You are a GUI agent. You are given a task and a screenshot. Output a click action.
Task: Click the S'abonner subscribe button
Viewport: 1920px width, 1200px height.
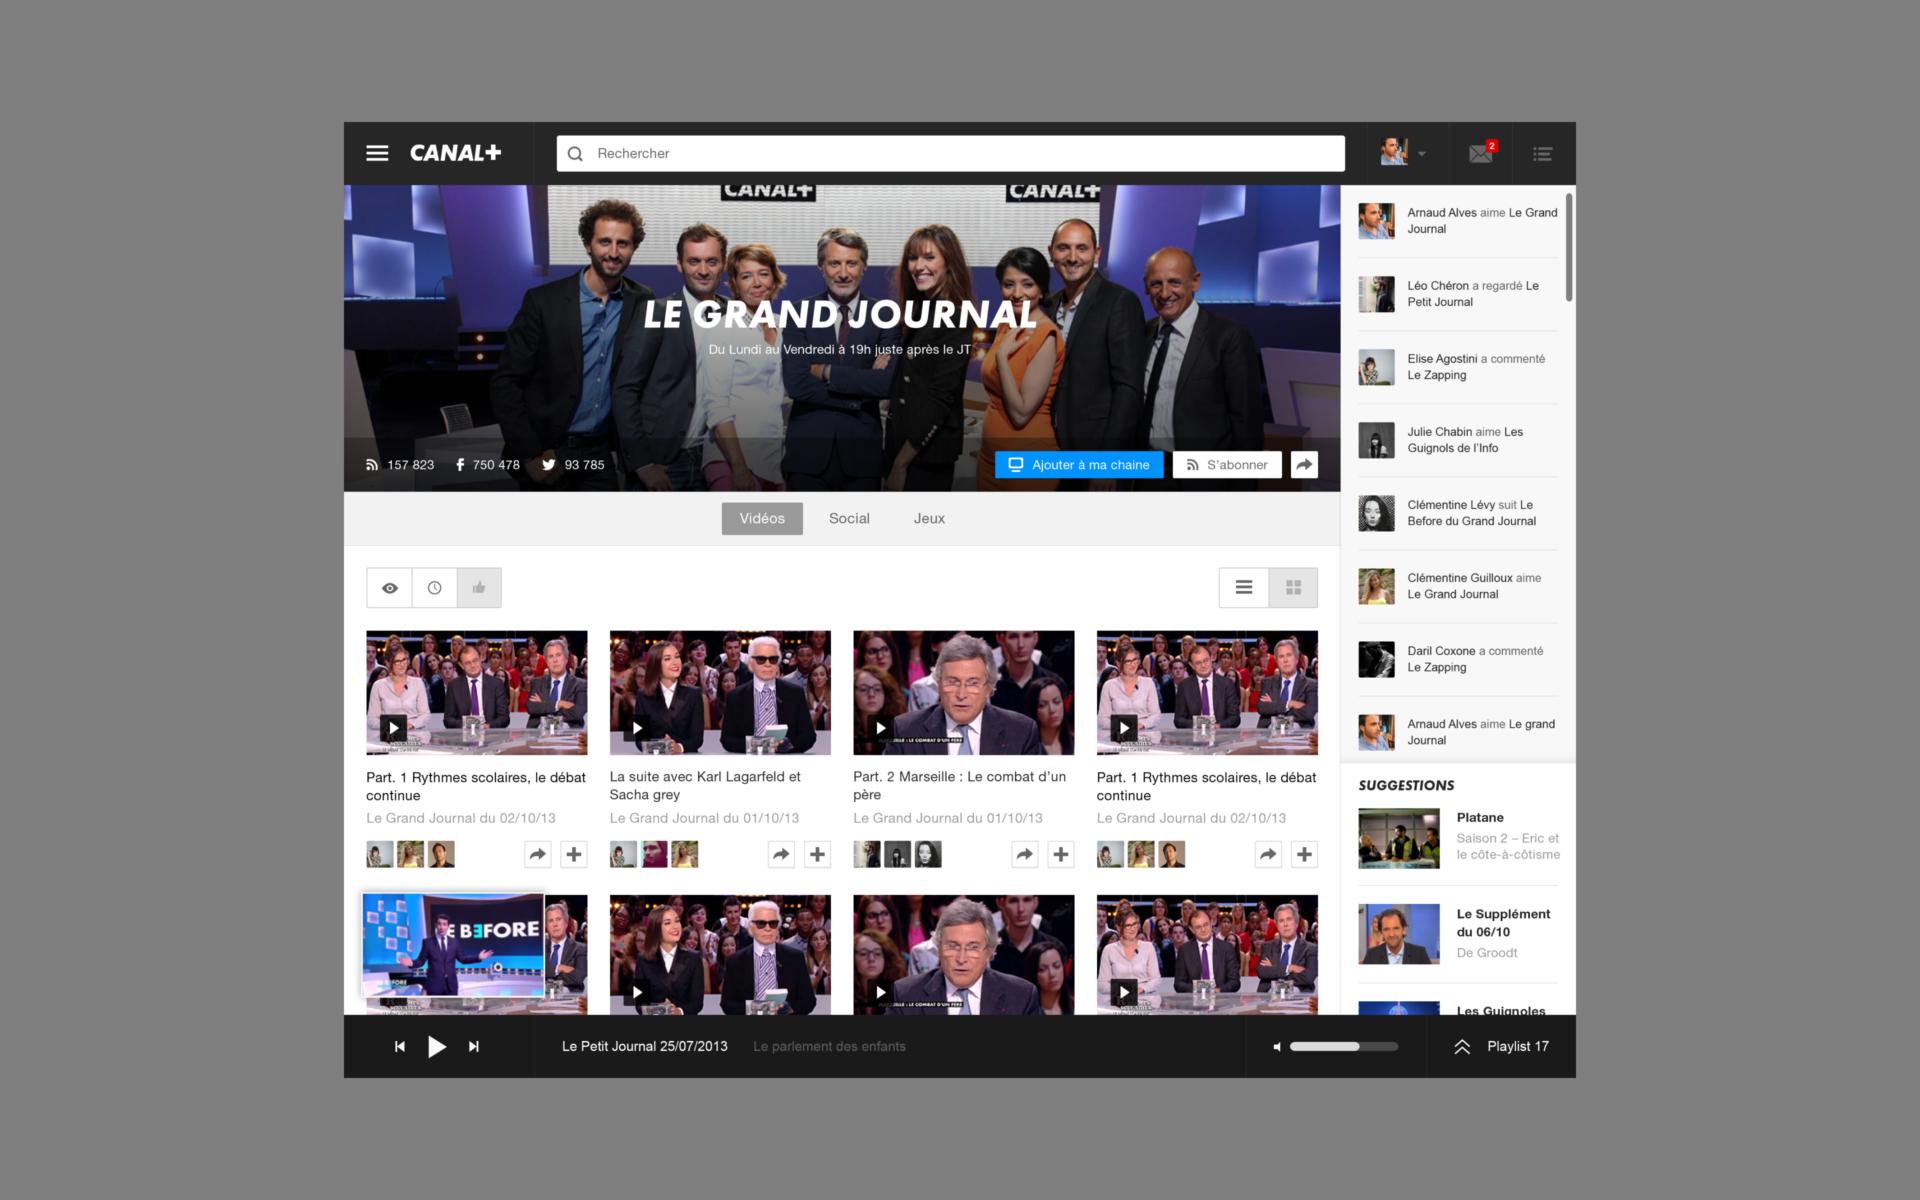point(1227,464)
